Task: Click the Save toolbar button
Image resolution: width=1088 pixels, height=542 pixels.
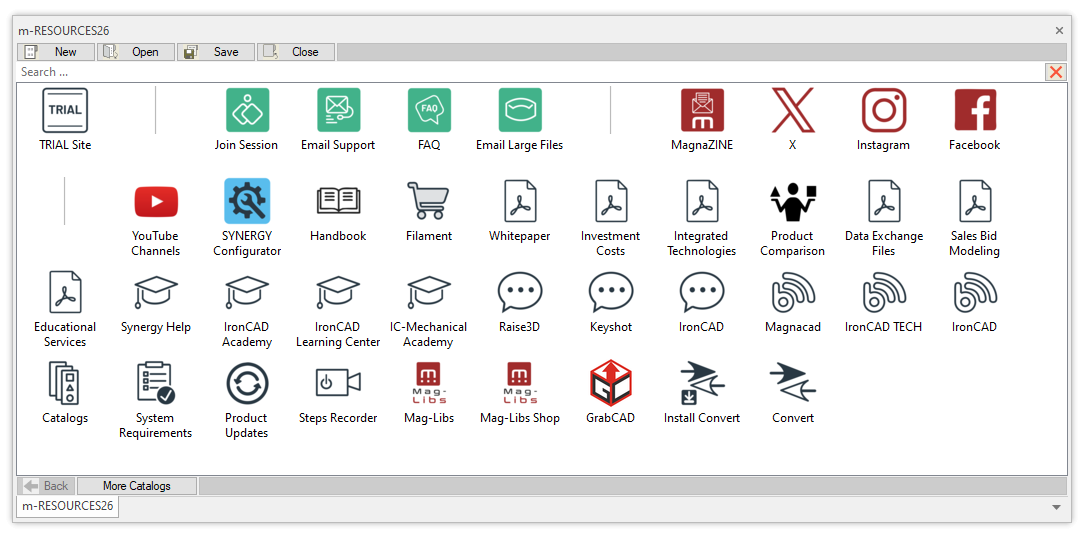Action: click(x=216, y=52)
